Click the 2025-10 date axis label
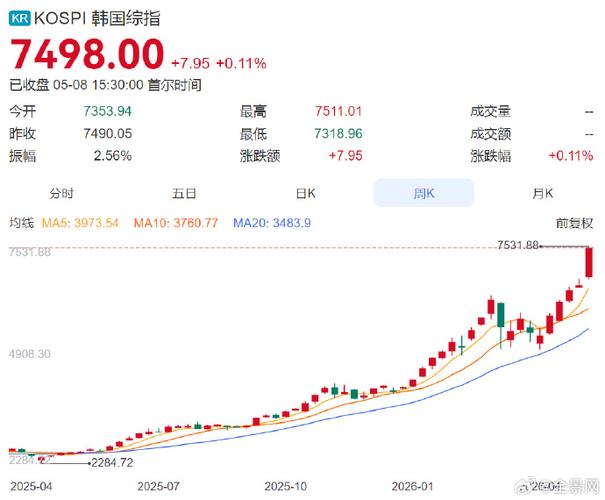This screenshot has height=500, width=605. (x=286, y=486)
